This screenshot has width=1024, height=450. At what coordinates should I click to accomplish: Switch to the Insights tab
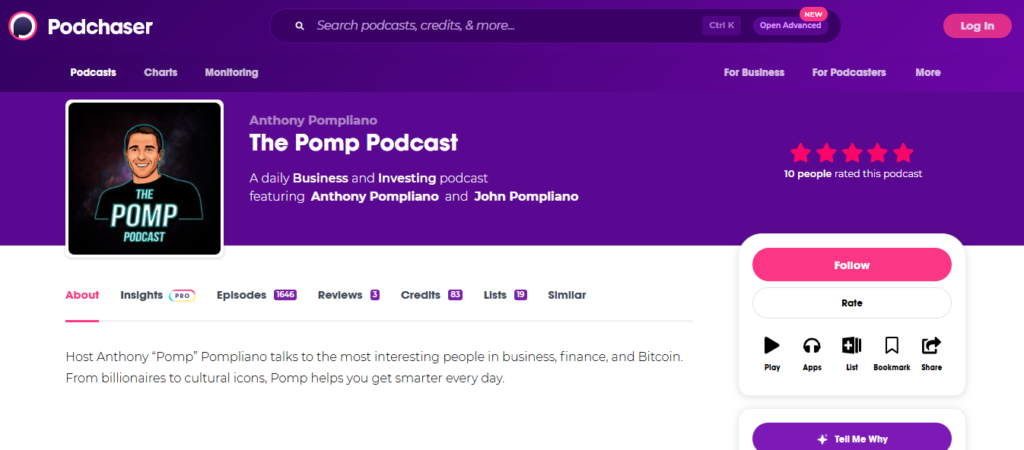(x=142, y=295)
